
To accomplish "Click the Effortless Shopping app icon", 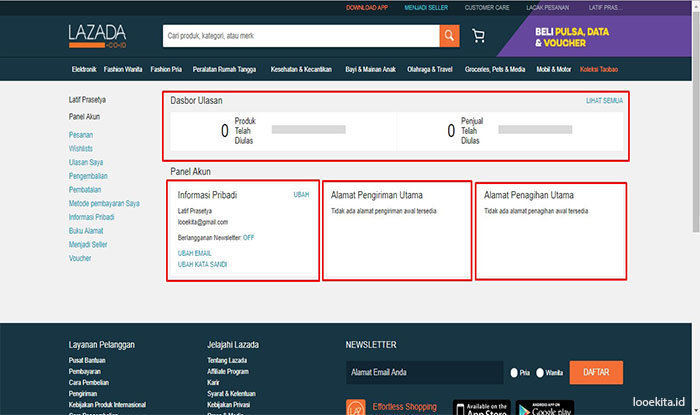I will coord(355,407).
